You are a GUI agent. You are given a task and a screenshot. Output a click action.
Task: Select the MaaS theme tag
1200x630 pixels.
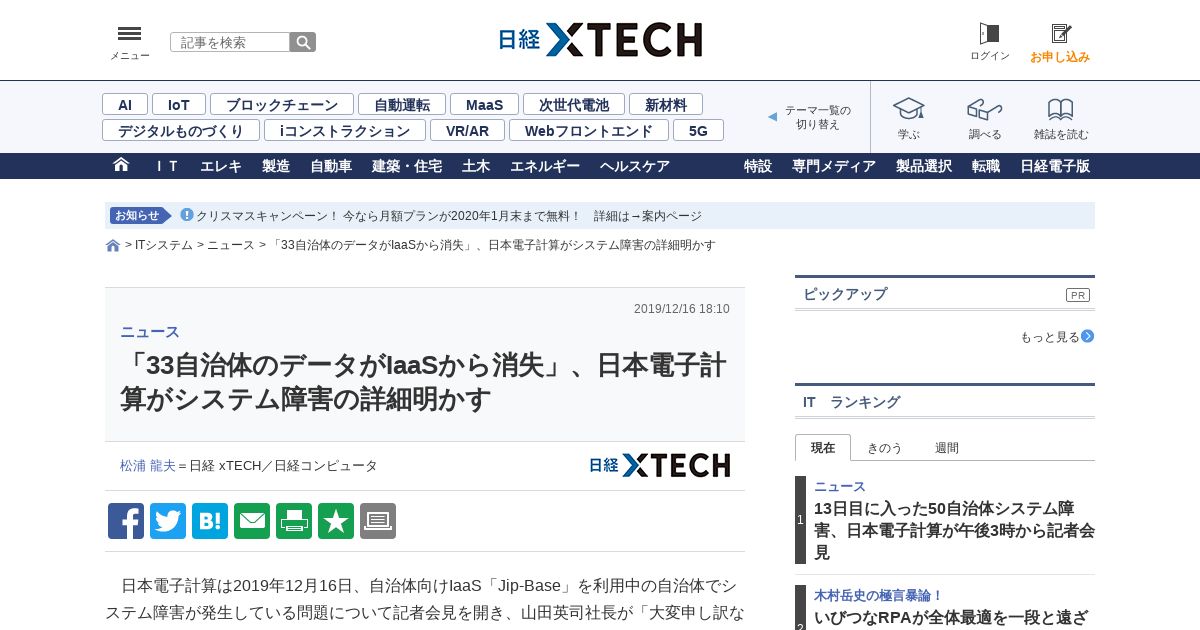point(484,104)
